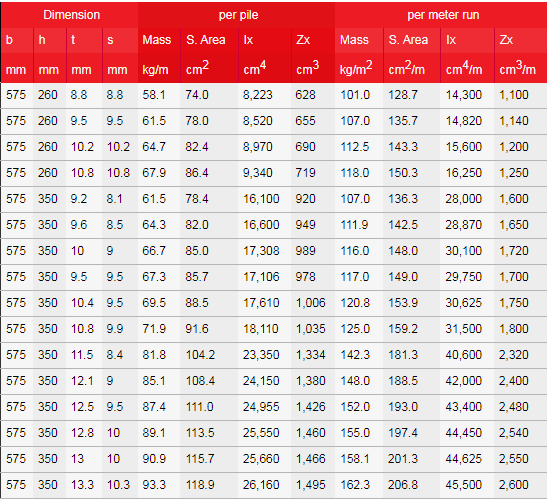
Task: Click the b column header
Action: pyautogui.click(x=9, y=40)
